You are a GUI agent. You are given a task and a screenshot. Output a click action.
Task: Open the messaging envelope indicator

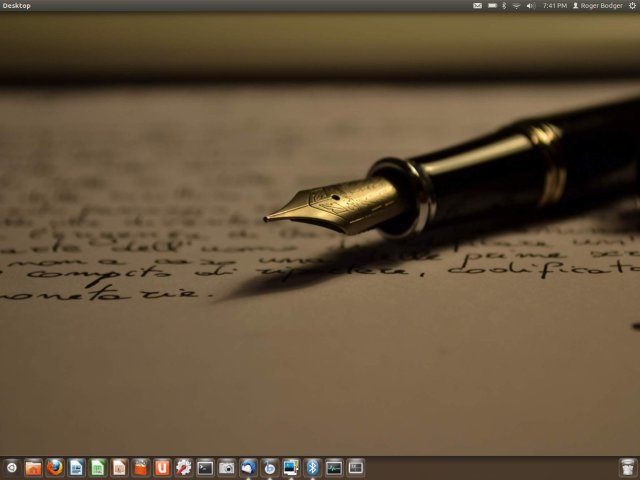(x=477, y=6)
